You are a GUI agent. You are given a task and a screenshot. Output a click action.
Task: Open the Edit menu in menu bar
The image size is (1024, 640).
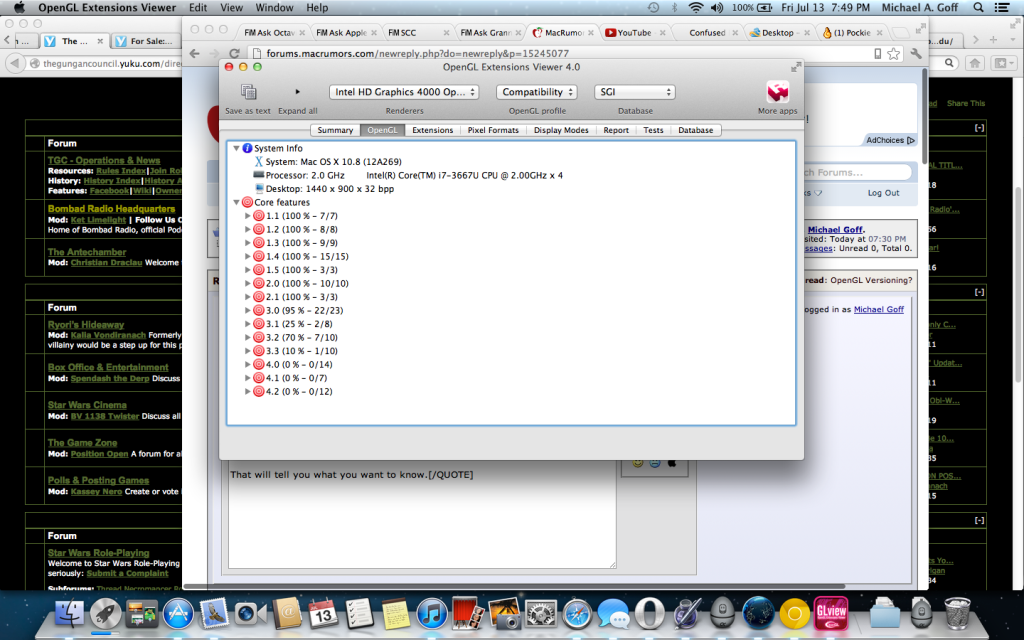click(198, 8)
